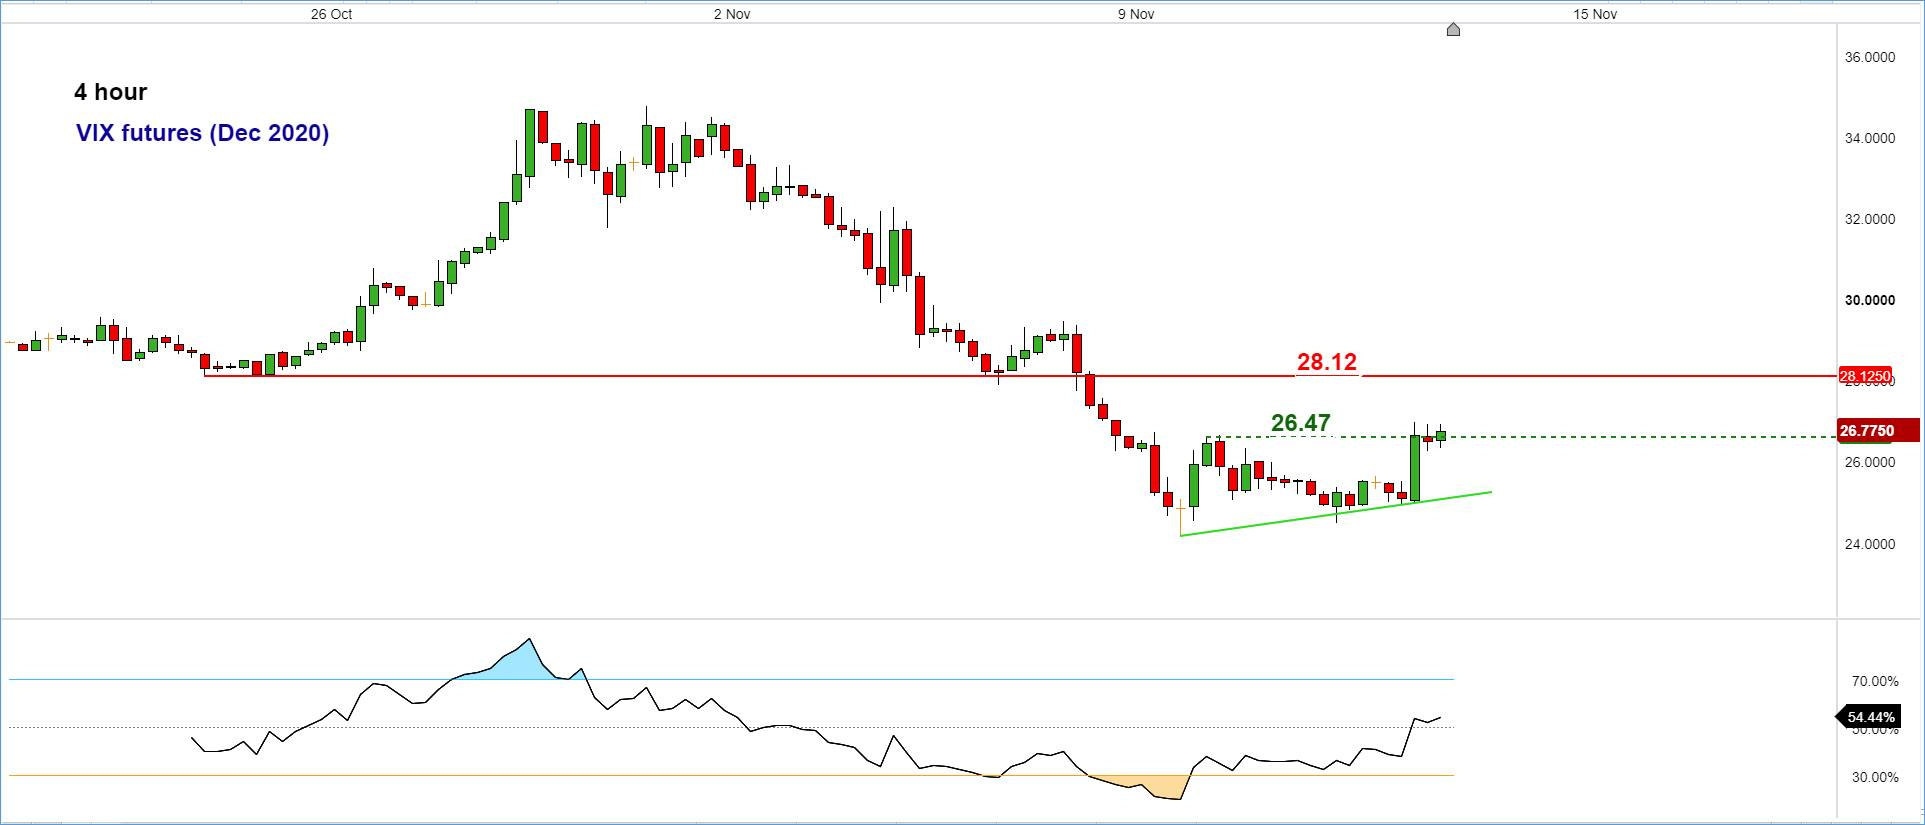Click the red 28.1250 price tag
Screen dimensions: 1925x825
pyautogui.click(x=1865, y=377)
